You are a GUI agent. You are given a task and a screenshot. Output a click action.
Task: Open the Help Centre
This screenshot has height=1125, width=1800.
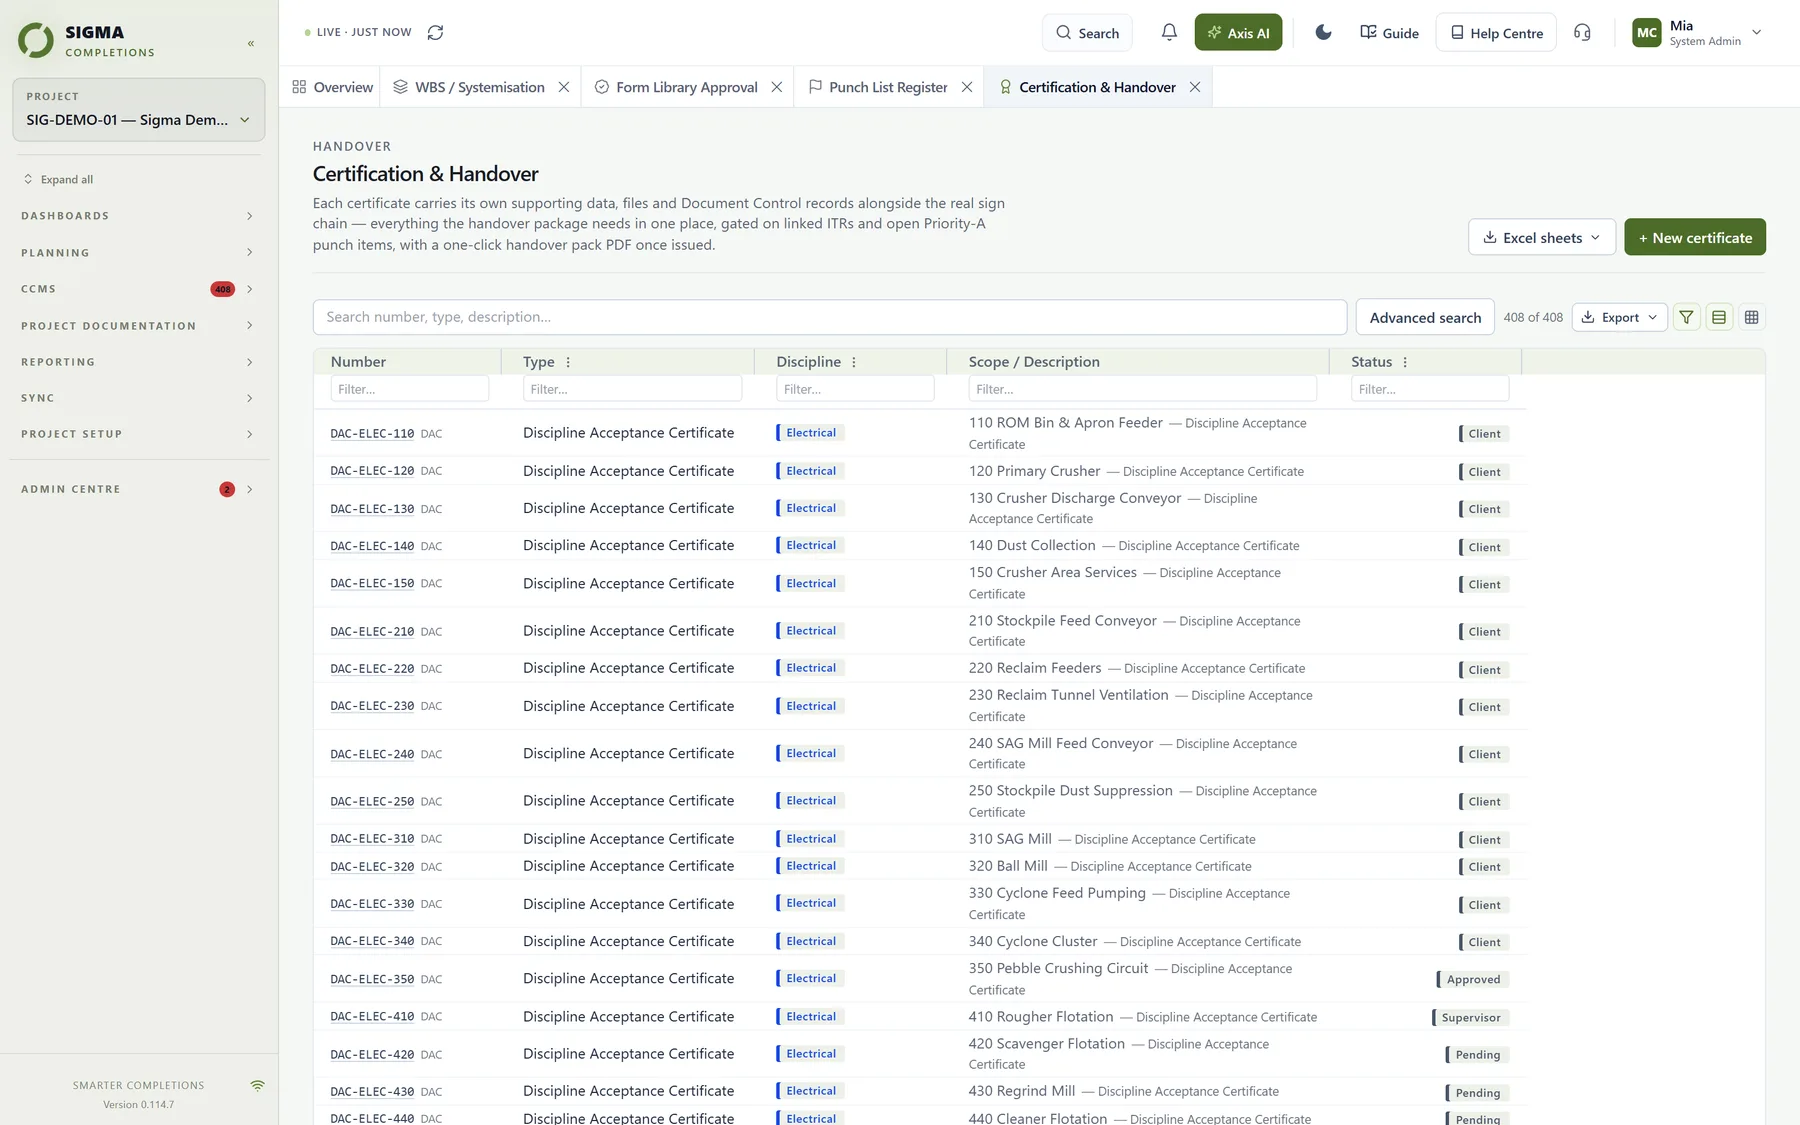1496,32
